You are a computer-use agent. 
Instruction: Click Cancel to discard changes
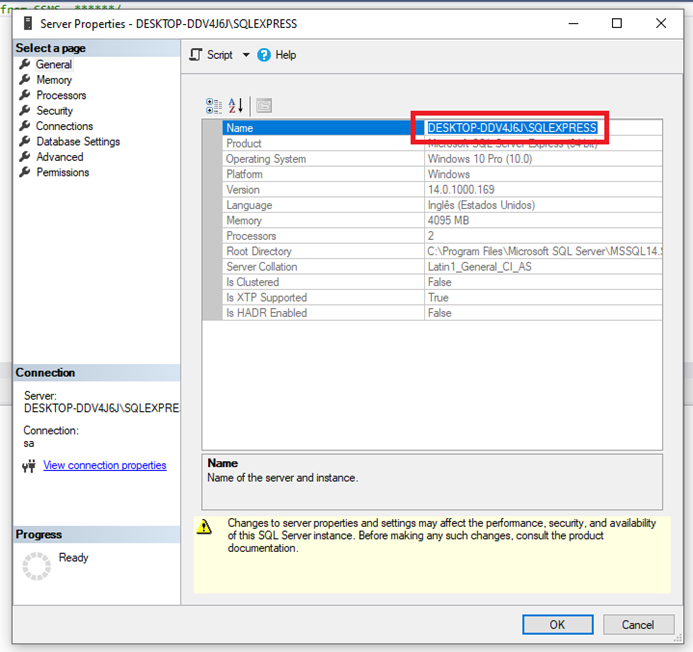(x=638, y=625)
